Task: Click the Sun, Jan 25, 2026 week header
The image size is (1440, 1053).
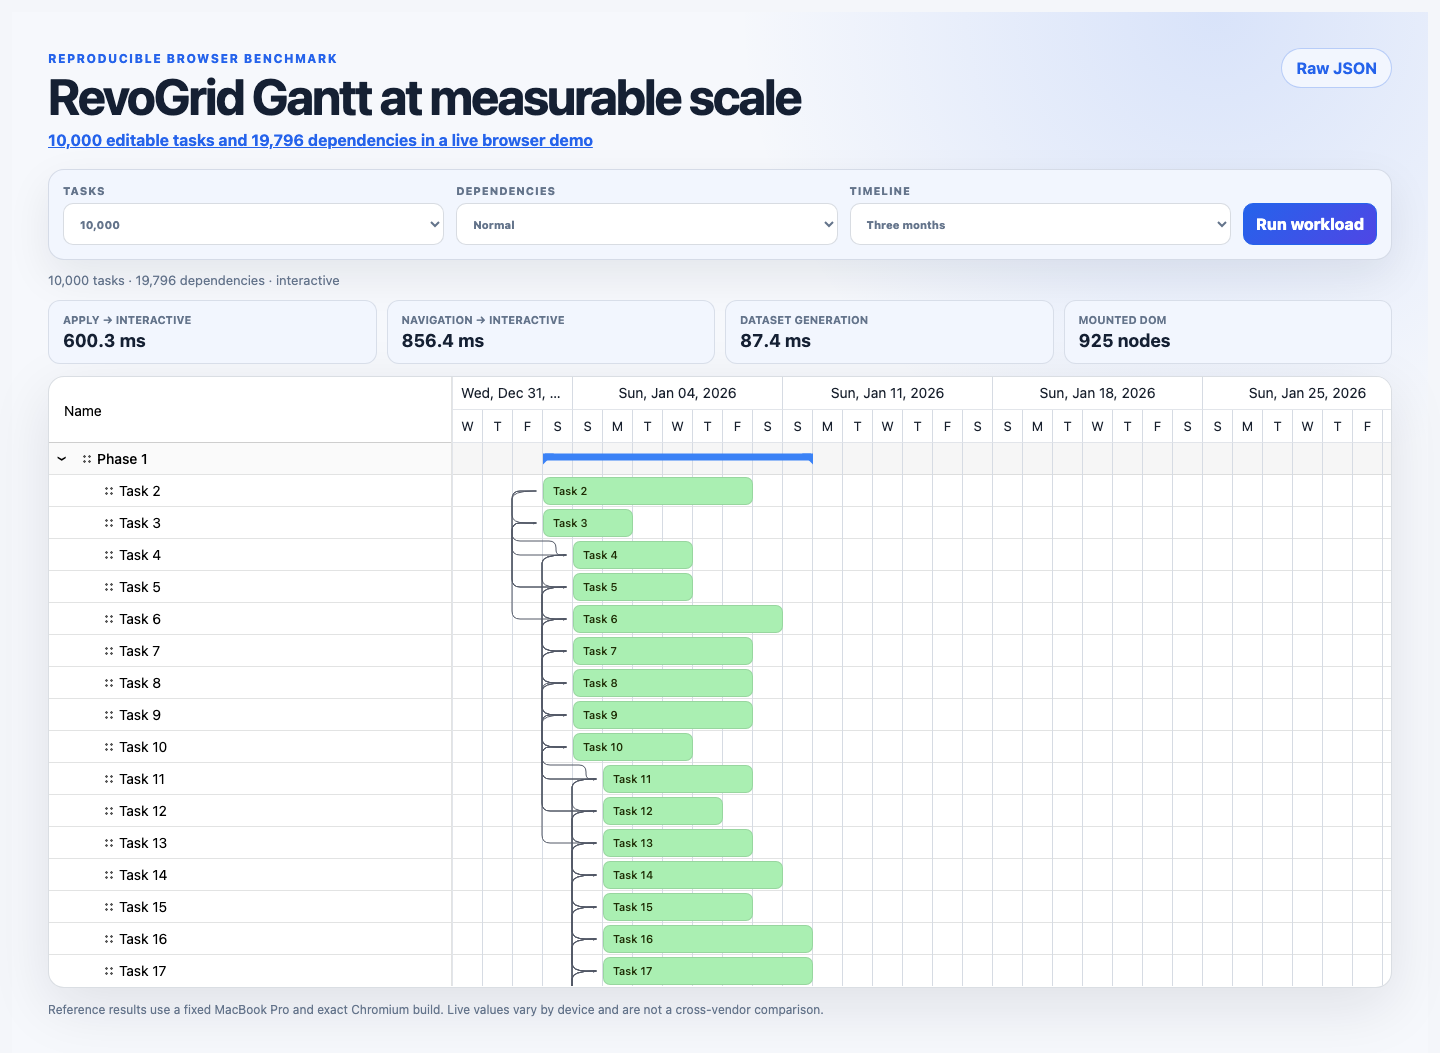Action: click(x=1297, y=393)
